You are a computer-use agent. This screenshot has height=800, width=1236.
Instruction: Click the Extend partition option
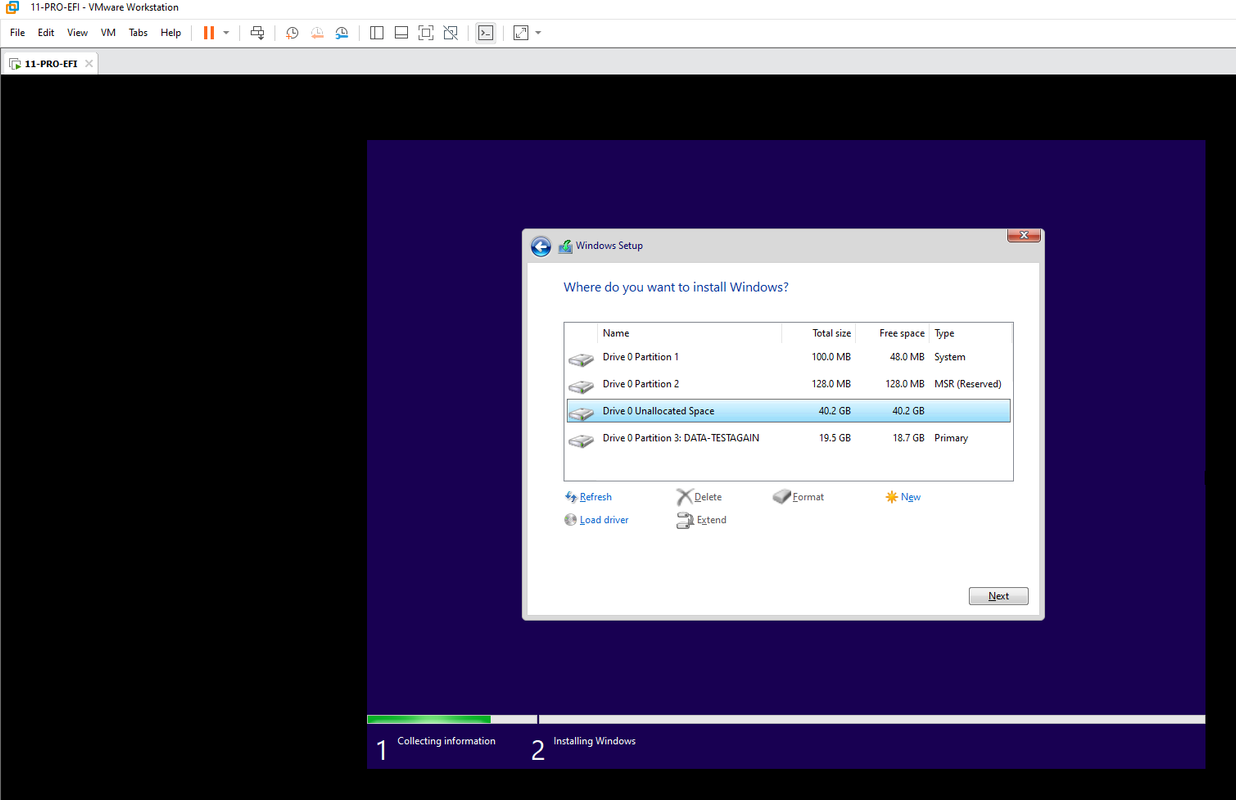(701, 520)
